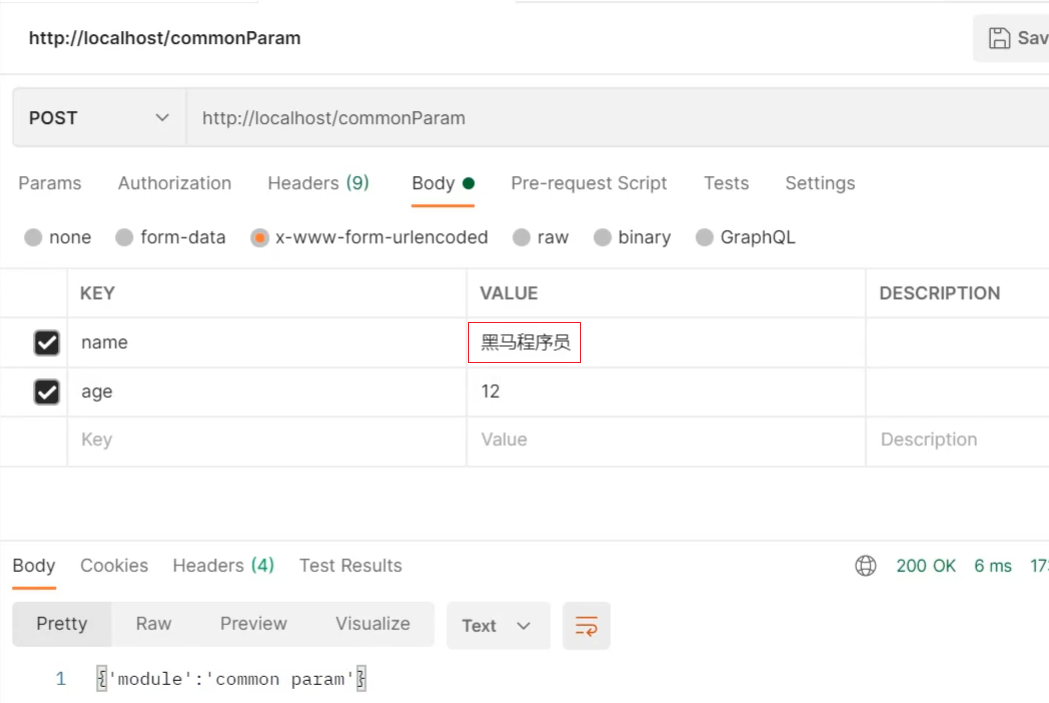Select the binary body radio button

coord(602,237)
